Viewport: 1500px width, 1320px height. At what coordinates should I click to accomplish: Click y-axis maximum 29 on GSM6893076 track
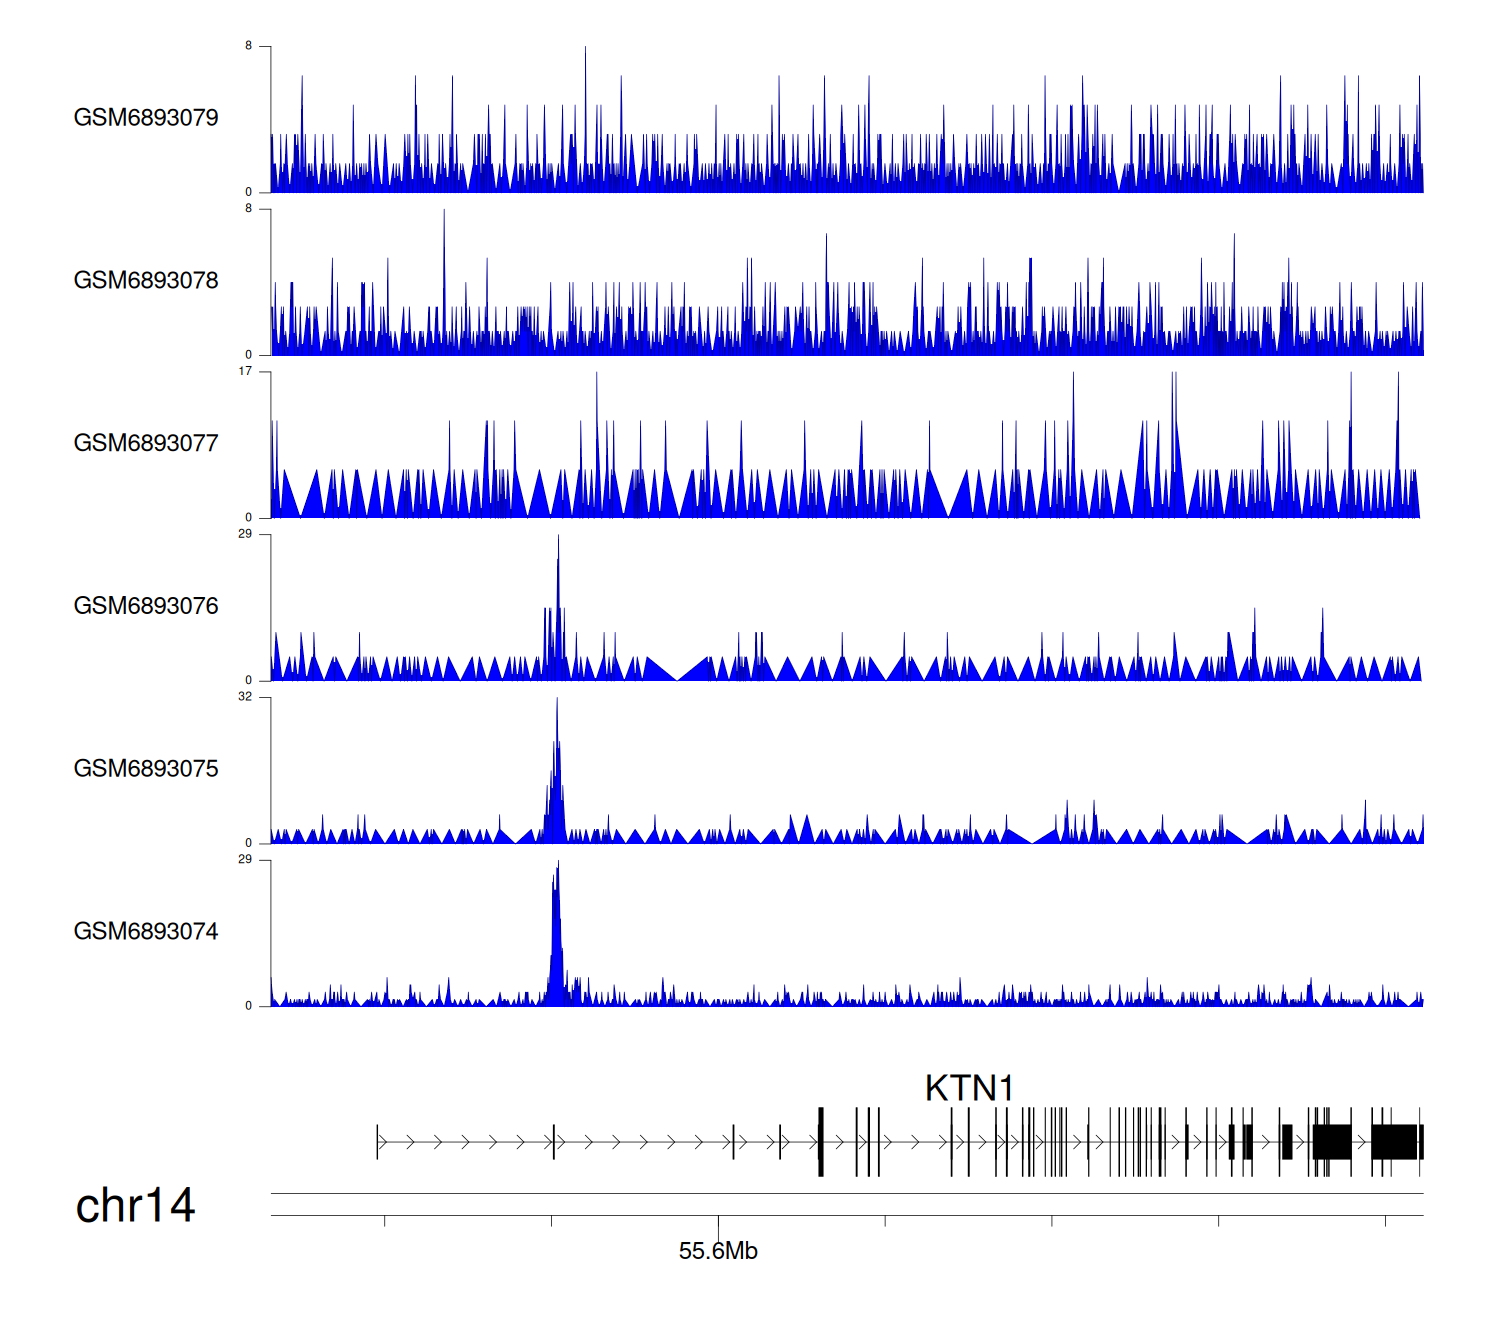tap(245, 534)
